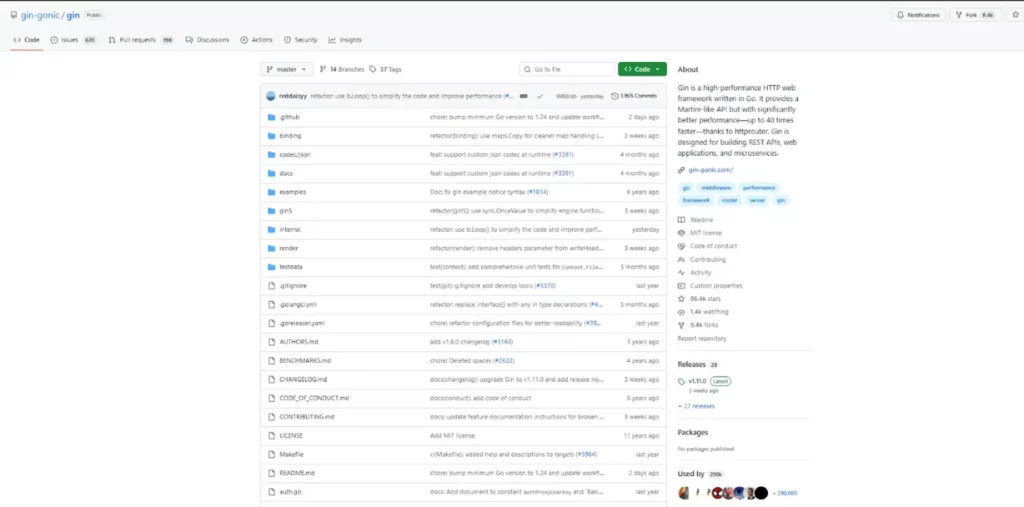Click the Go to file search field
The height and width of the screenshot is (507, 1024).
coord(567,69)
